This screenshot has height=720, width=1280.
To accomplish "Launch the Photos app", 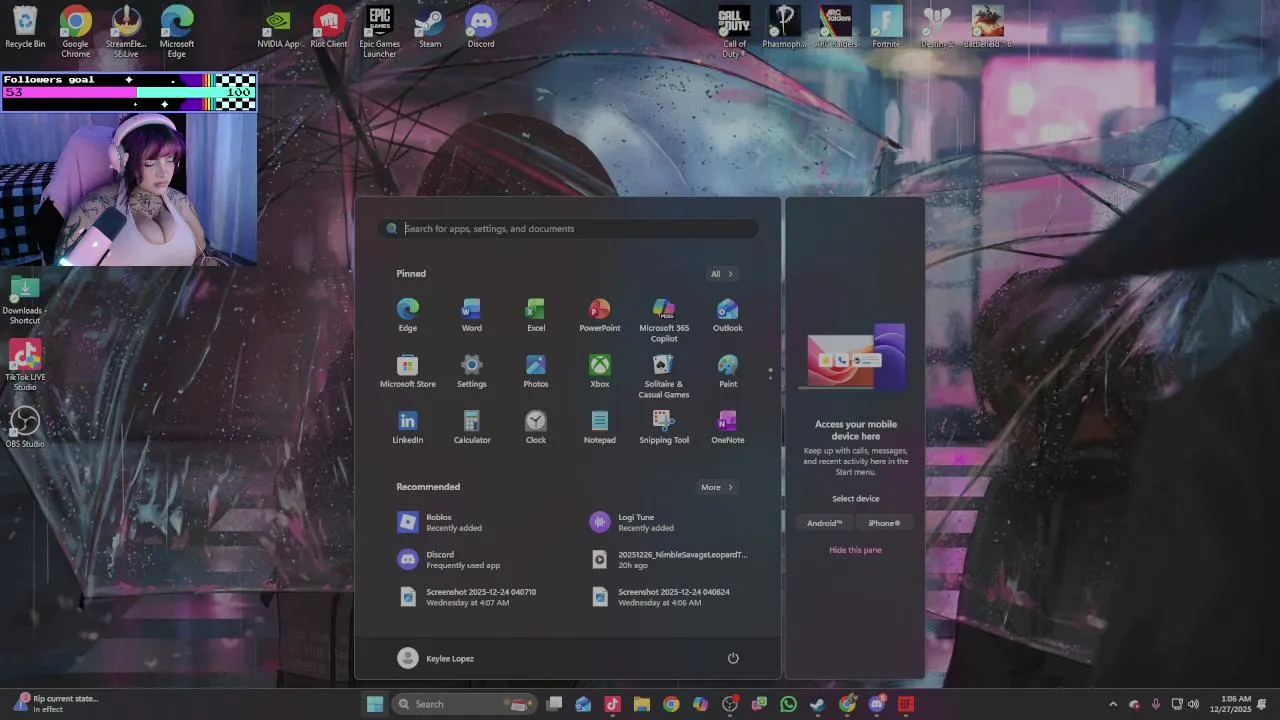I will click(x=536, y=371).
